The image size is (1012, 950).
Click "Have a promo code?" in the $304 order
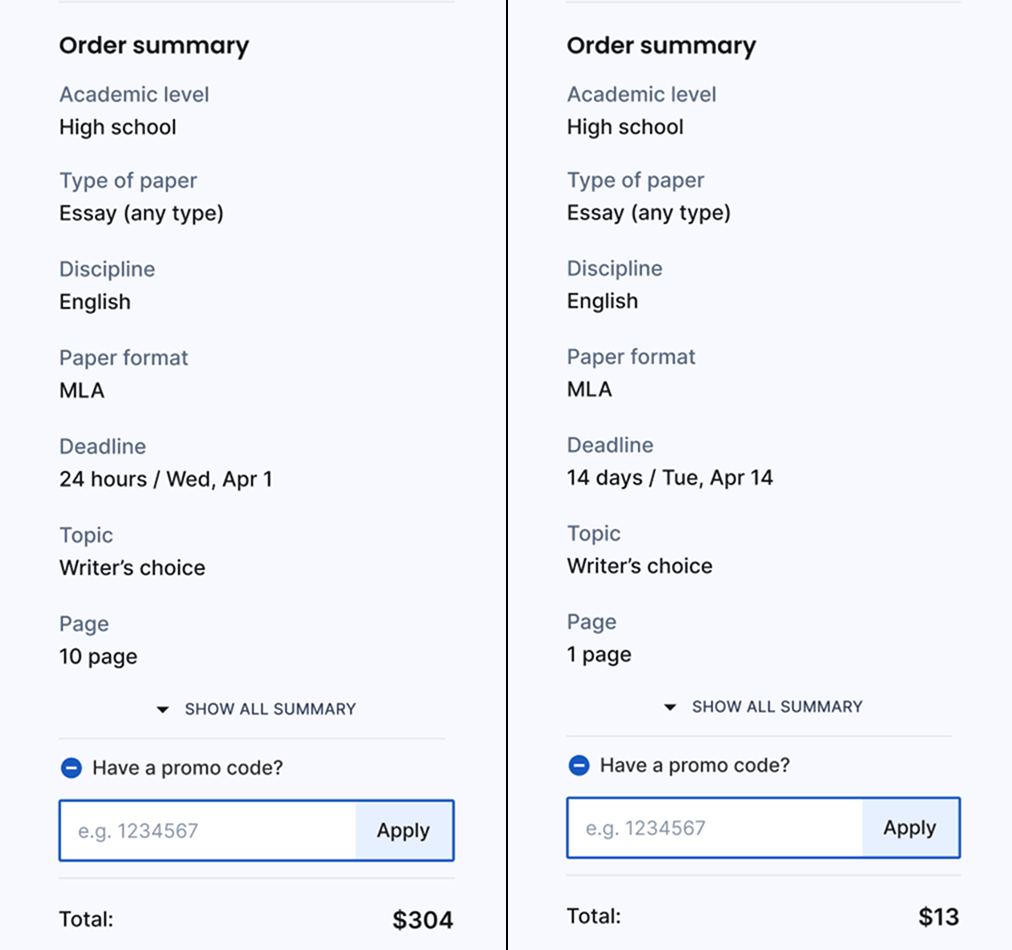coord(187,768)
